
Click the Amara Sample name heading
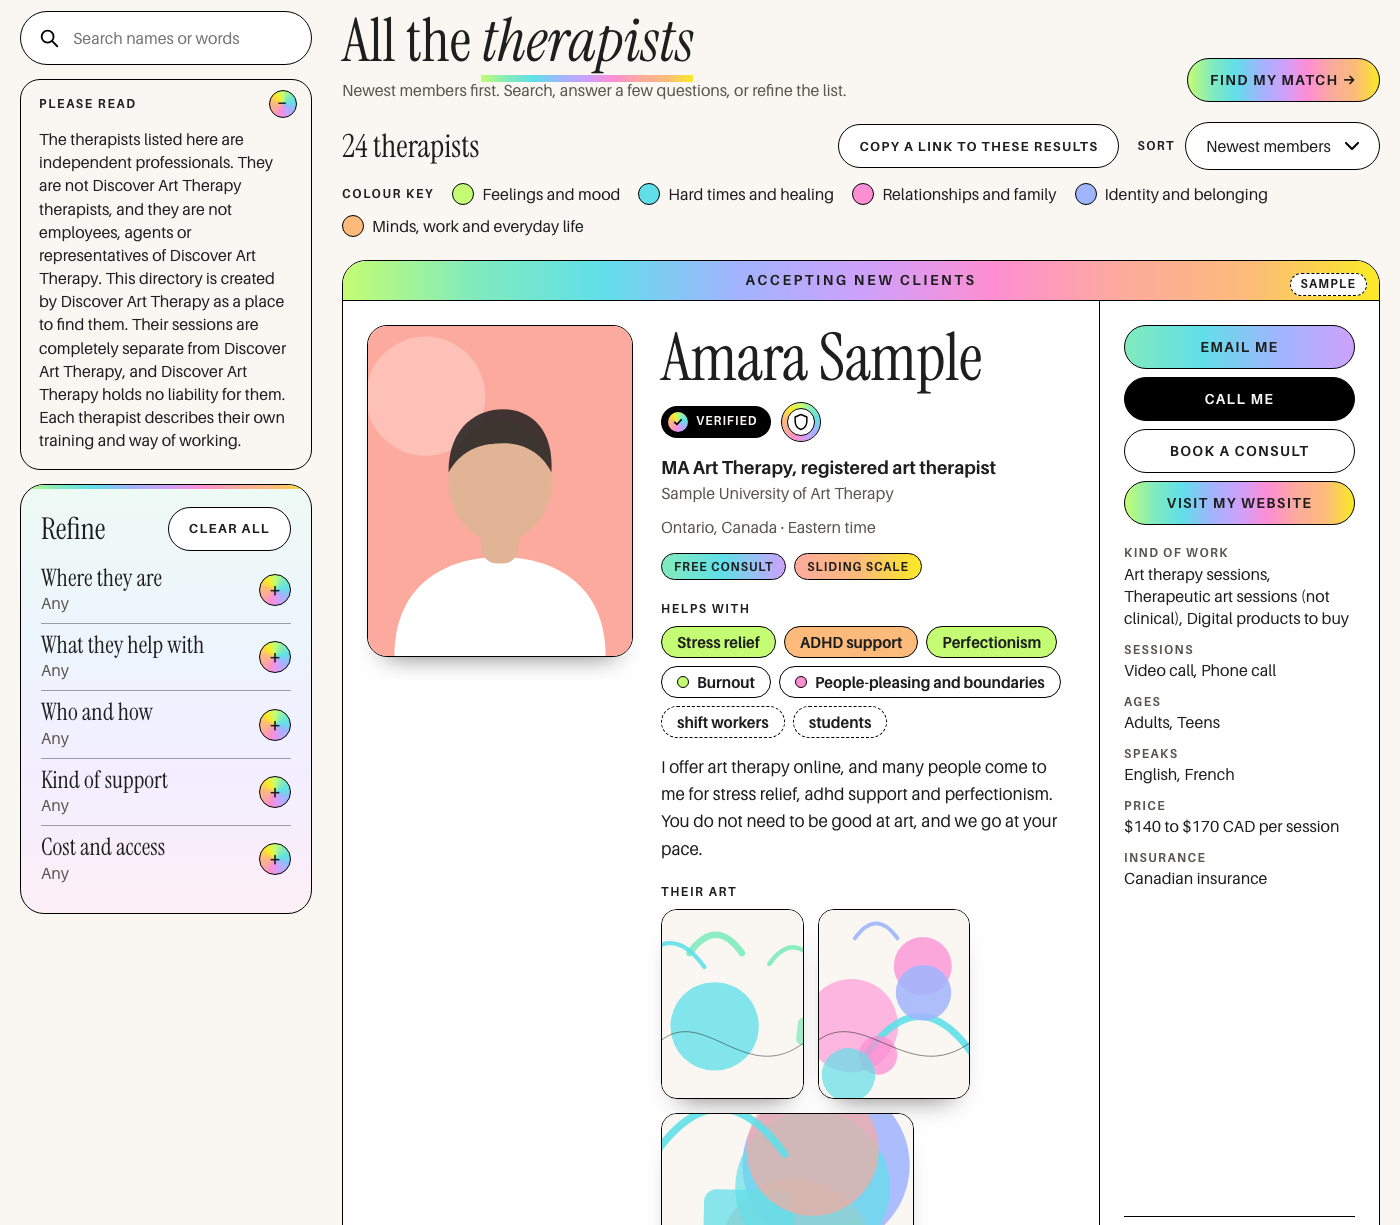tap(821, 359)
